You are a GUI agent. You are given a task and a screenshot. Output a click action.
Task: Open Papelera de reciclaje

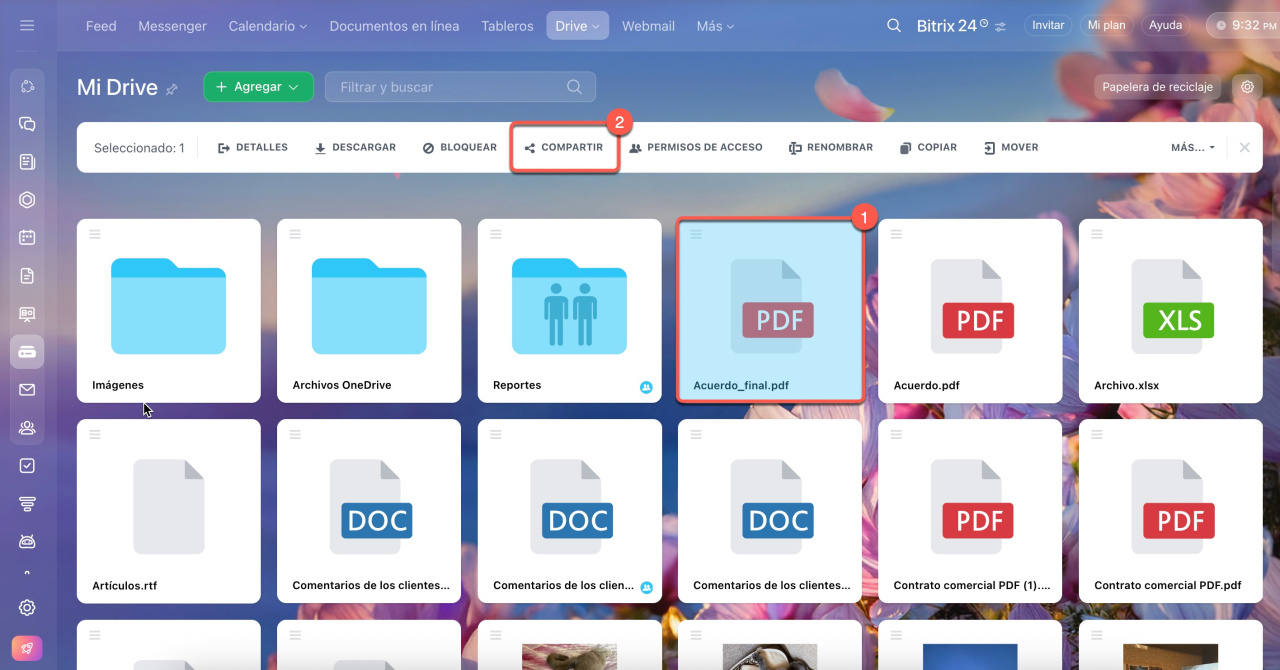coord(1157,87)
